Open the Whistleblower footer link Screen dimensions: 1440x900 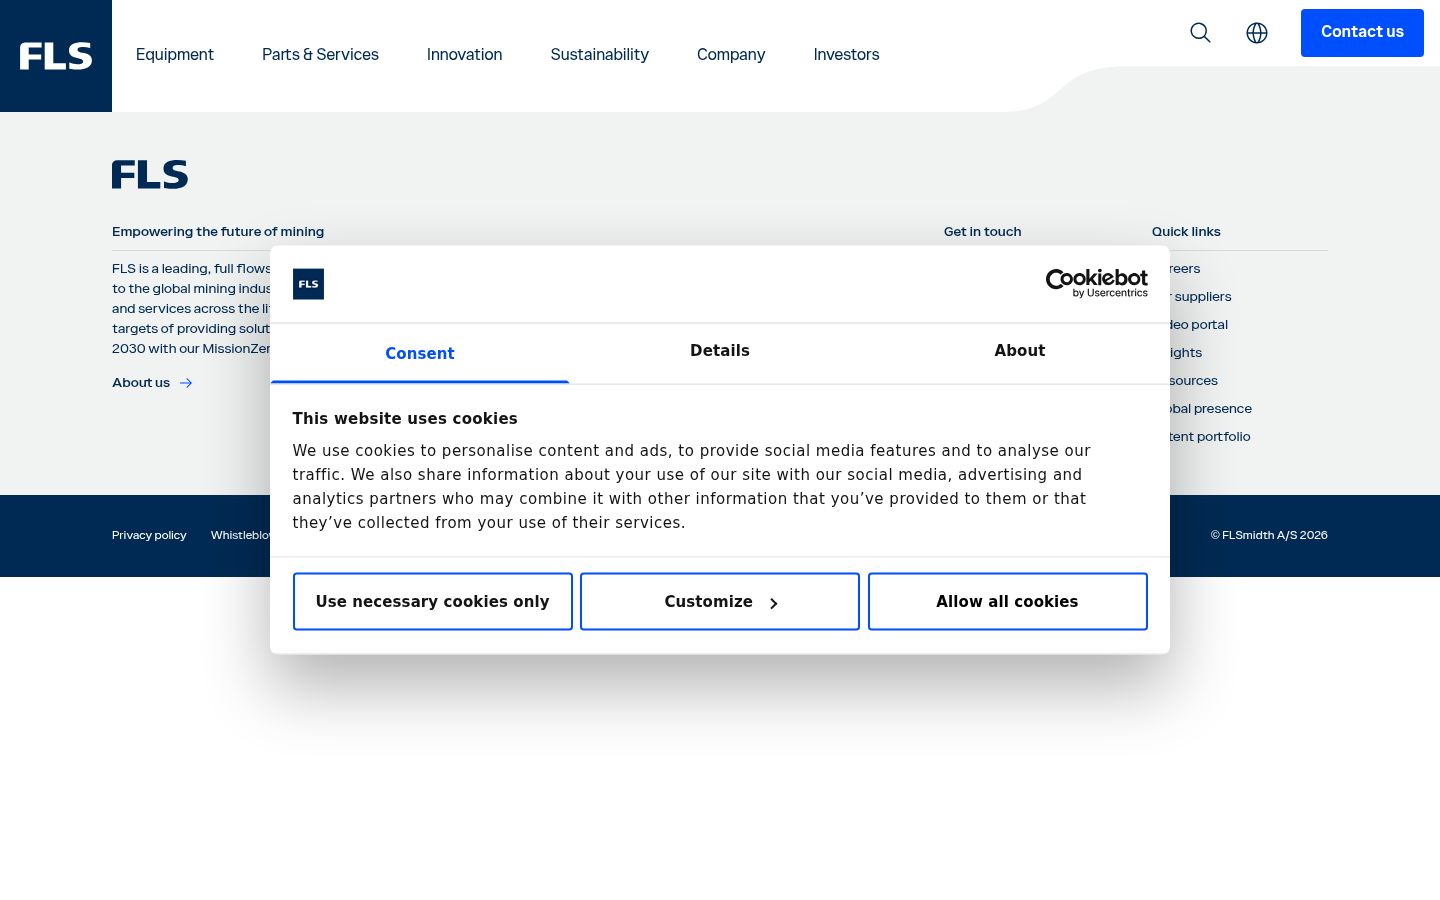coord(241,535)
